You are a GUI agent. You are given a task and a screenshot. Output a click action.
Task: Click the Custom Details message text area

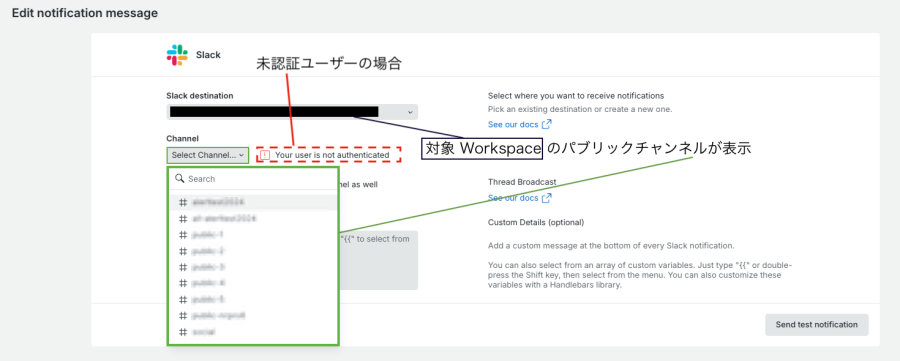(x=379, y=261)
